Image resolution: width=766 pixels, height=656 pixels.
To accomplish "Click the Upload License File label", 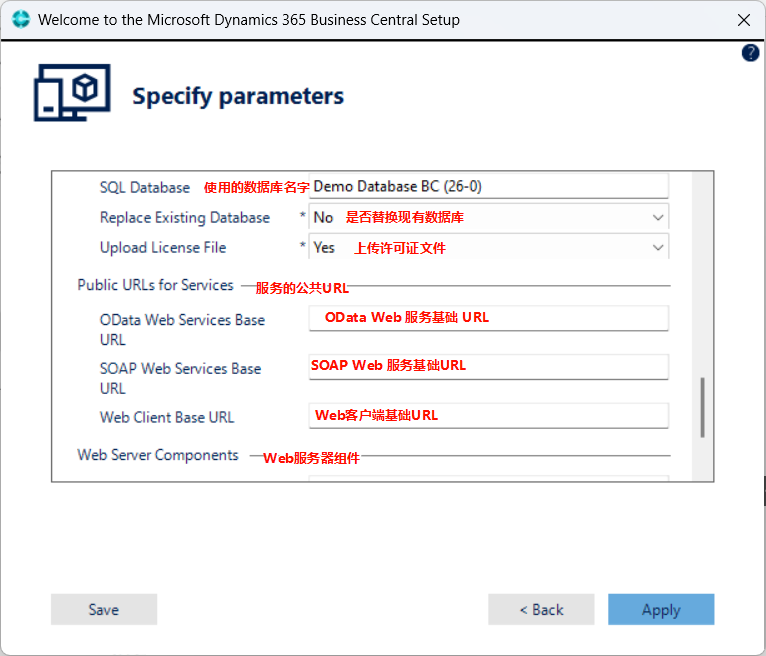I will 163,247.
